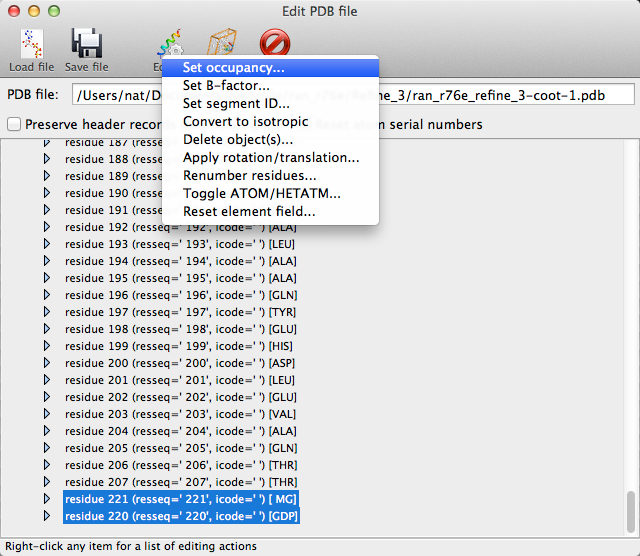Screen dimensions: 640x556
Task: Choose Convert to isotropic
Action: tap(243, 122)
